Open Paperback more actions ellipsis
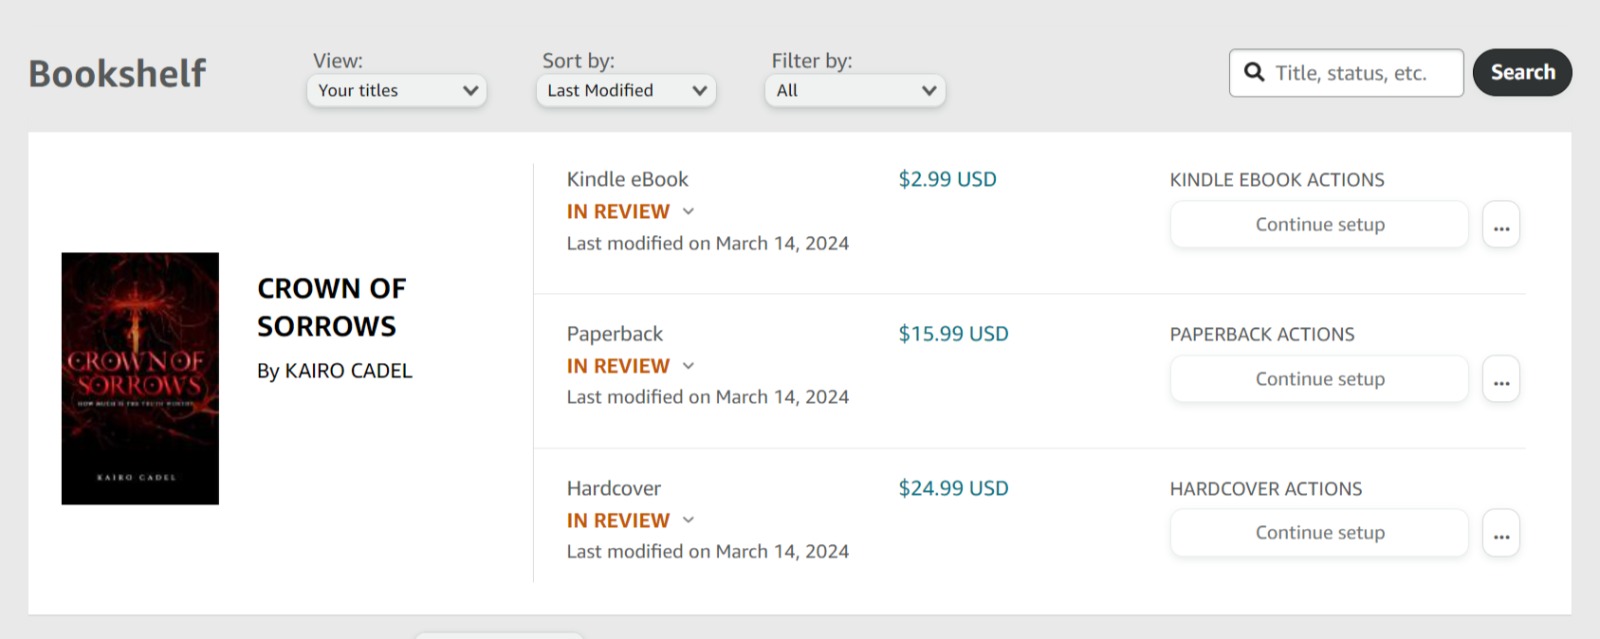Image resolution: width=1600 pixels, height=639 pixels. [x=1501, y=380]
